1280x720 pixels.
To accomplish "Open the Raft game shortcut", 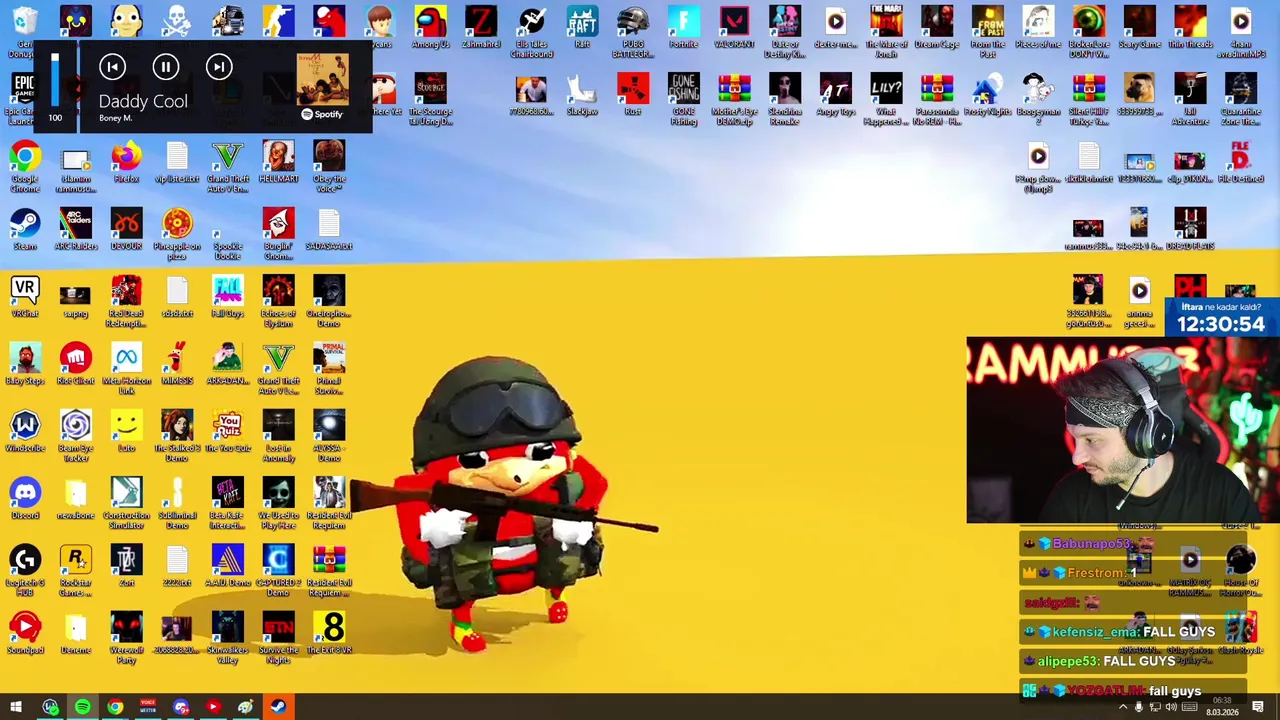I will point(582,28).
